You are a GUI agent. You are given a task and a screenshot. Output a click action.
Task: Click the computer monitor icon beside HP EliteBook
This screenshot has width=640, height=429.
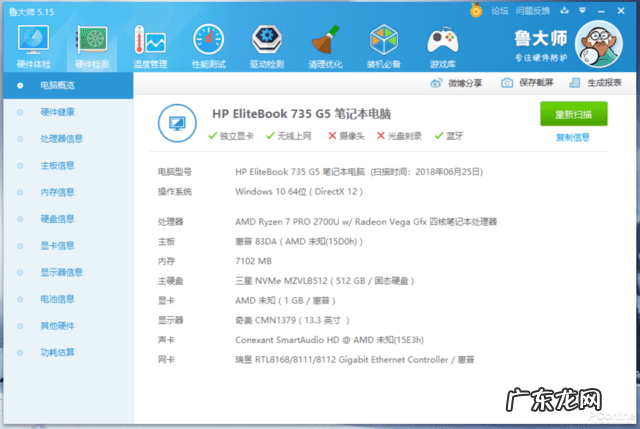click(x=177, y=123)
